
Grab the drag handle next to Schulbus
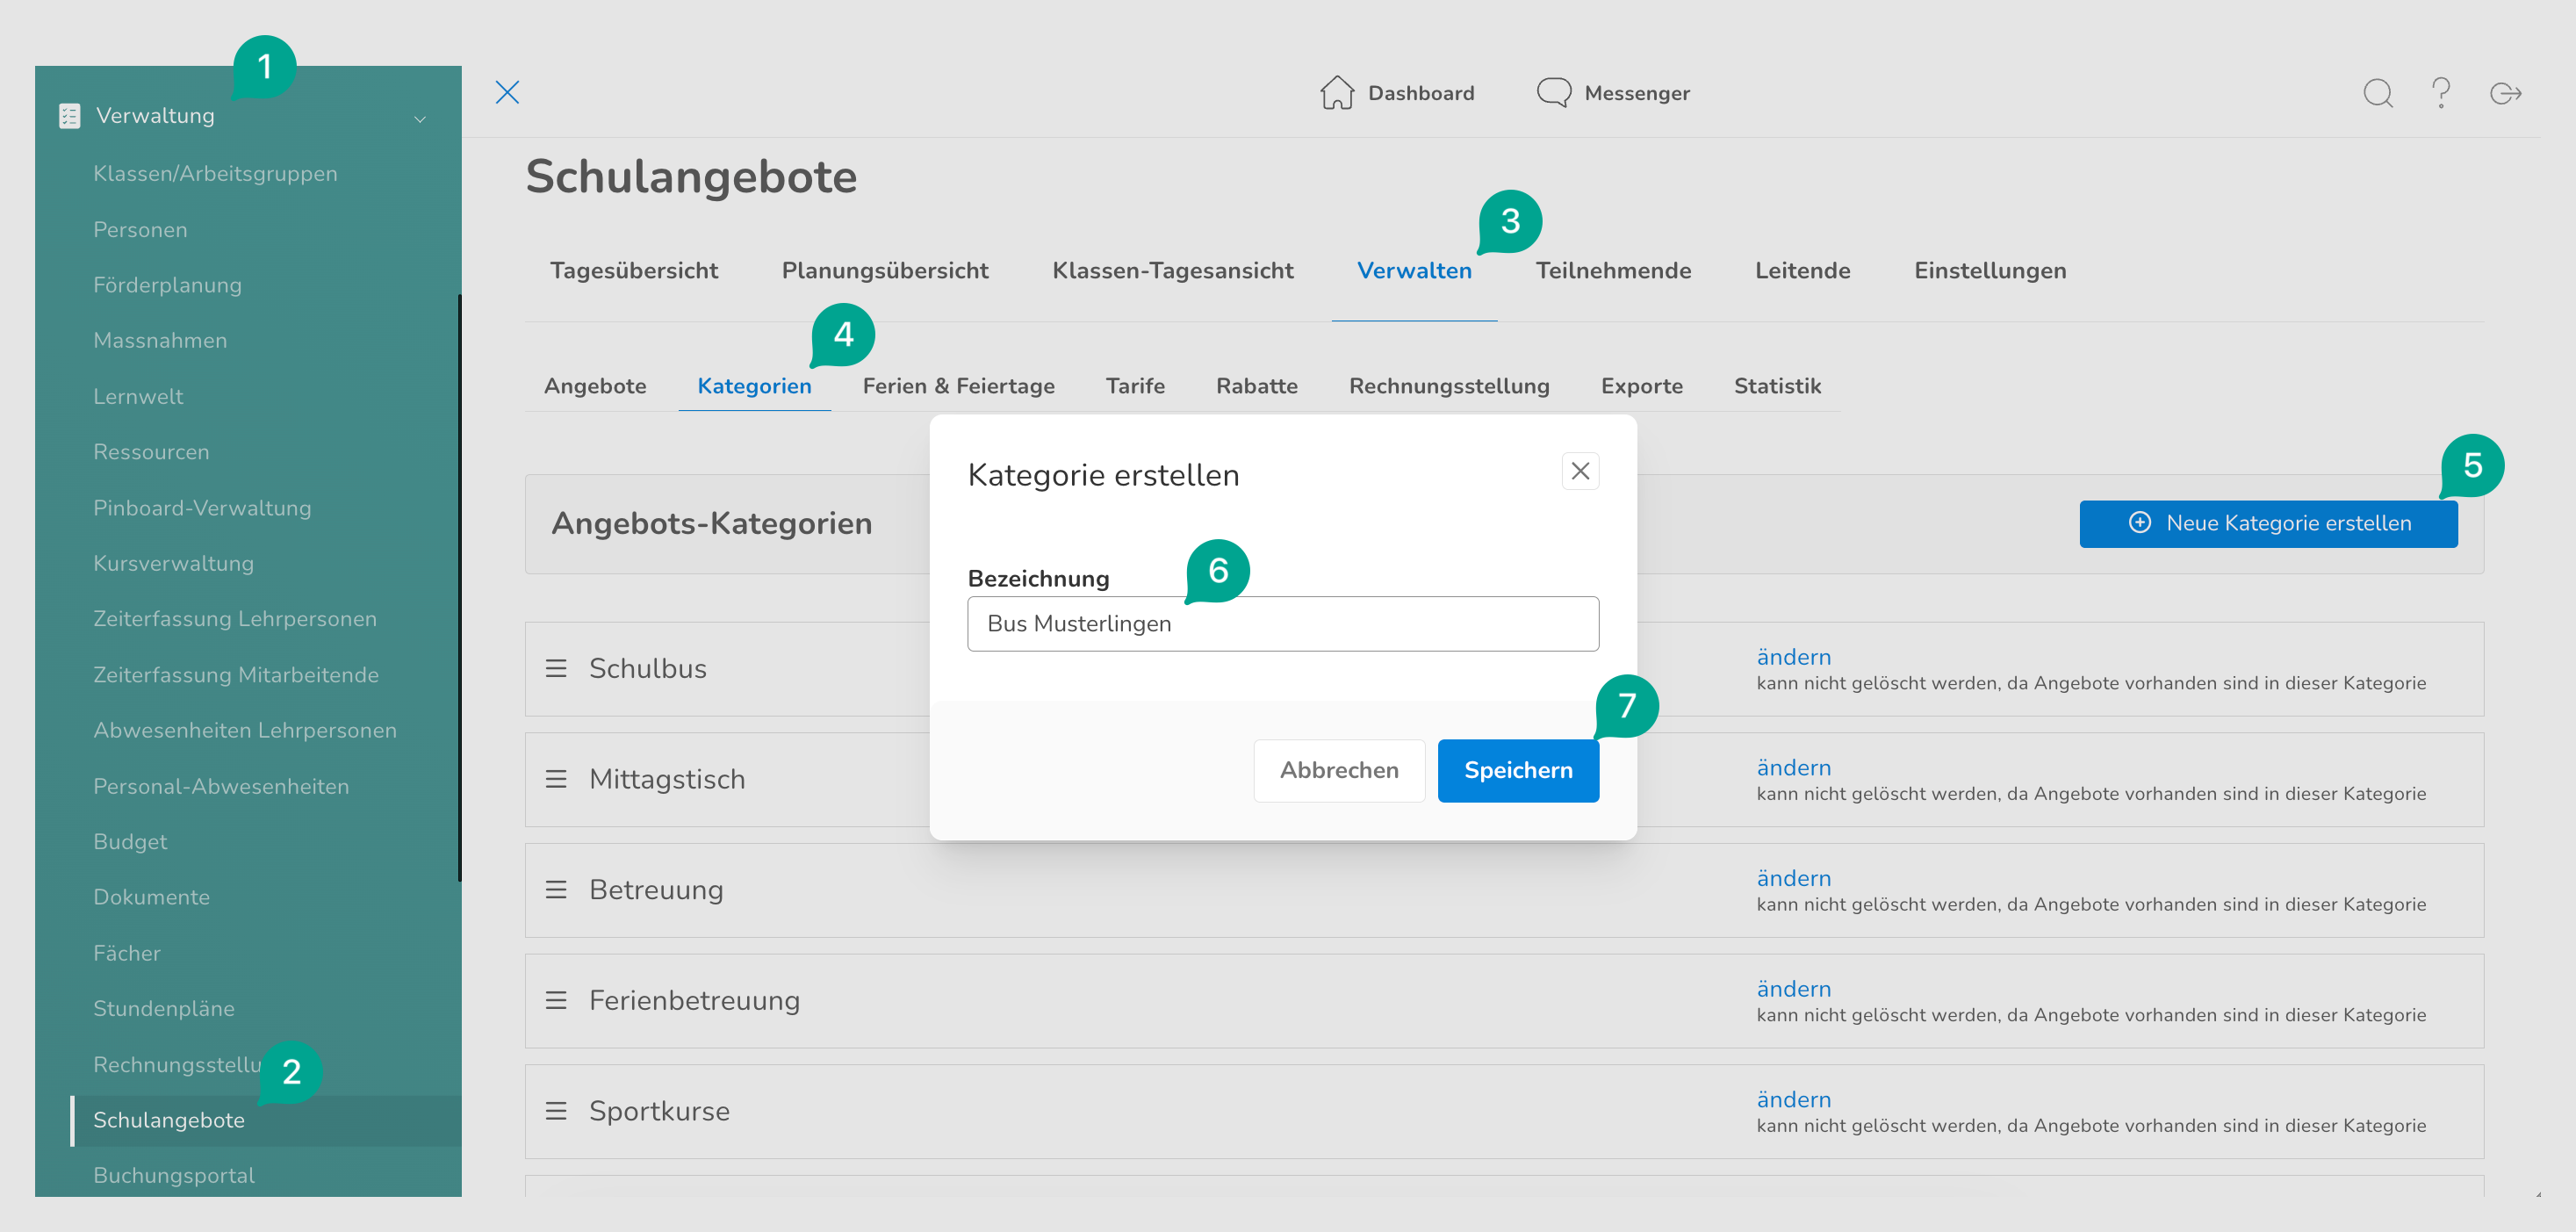click(x=556, y=668)
